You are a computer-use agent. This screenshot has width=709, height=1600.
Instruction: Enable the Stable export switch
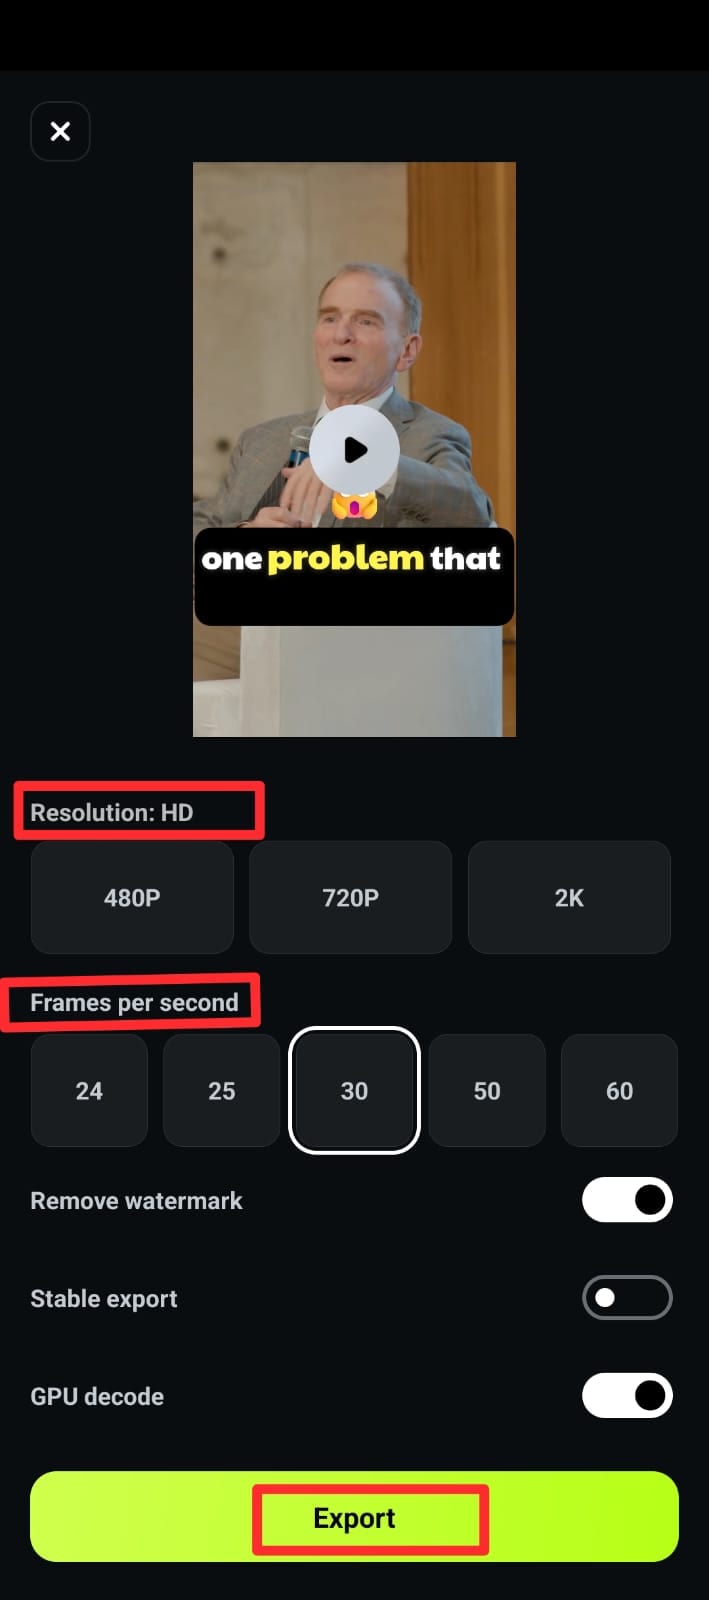627,1297
